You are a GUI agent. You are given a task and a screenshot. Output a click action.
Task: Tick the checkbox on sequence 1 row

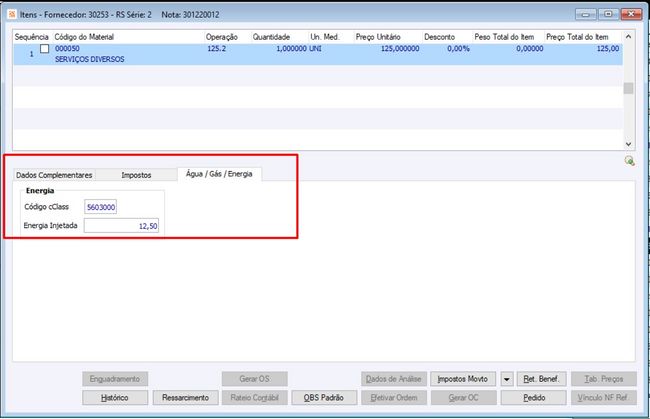click(44, 49)
